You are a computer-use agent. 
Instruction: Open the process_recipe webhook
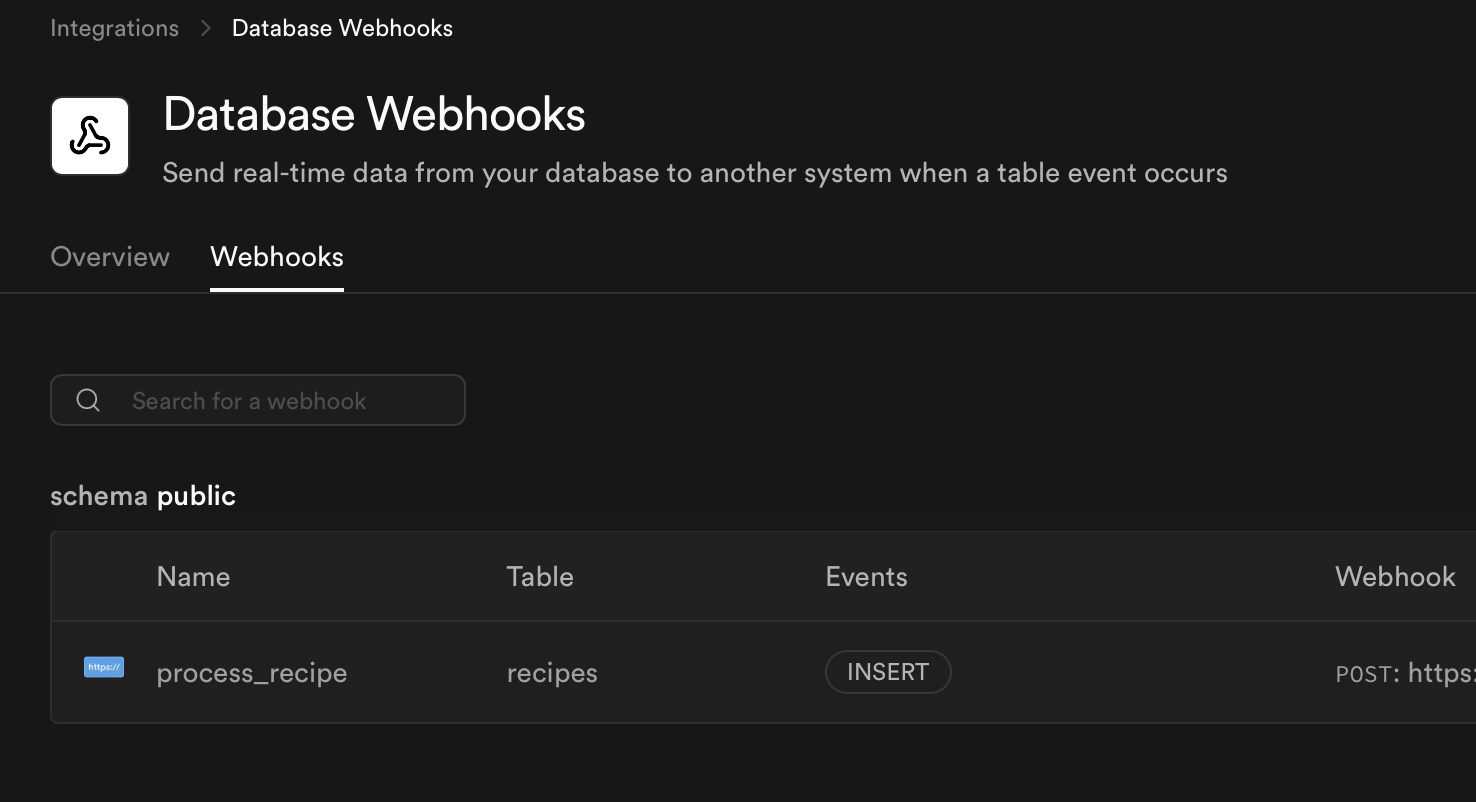(252, 673)
